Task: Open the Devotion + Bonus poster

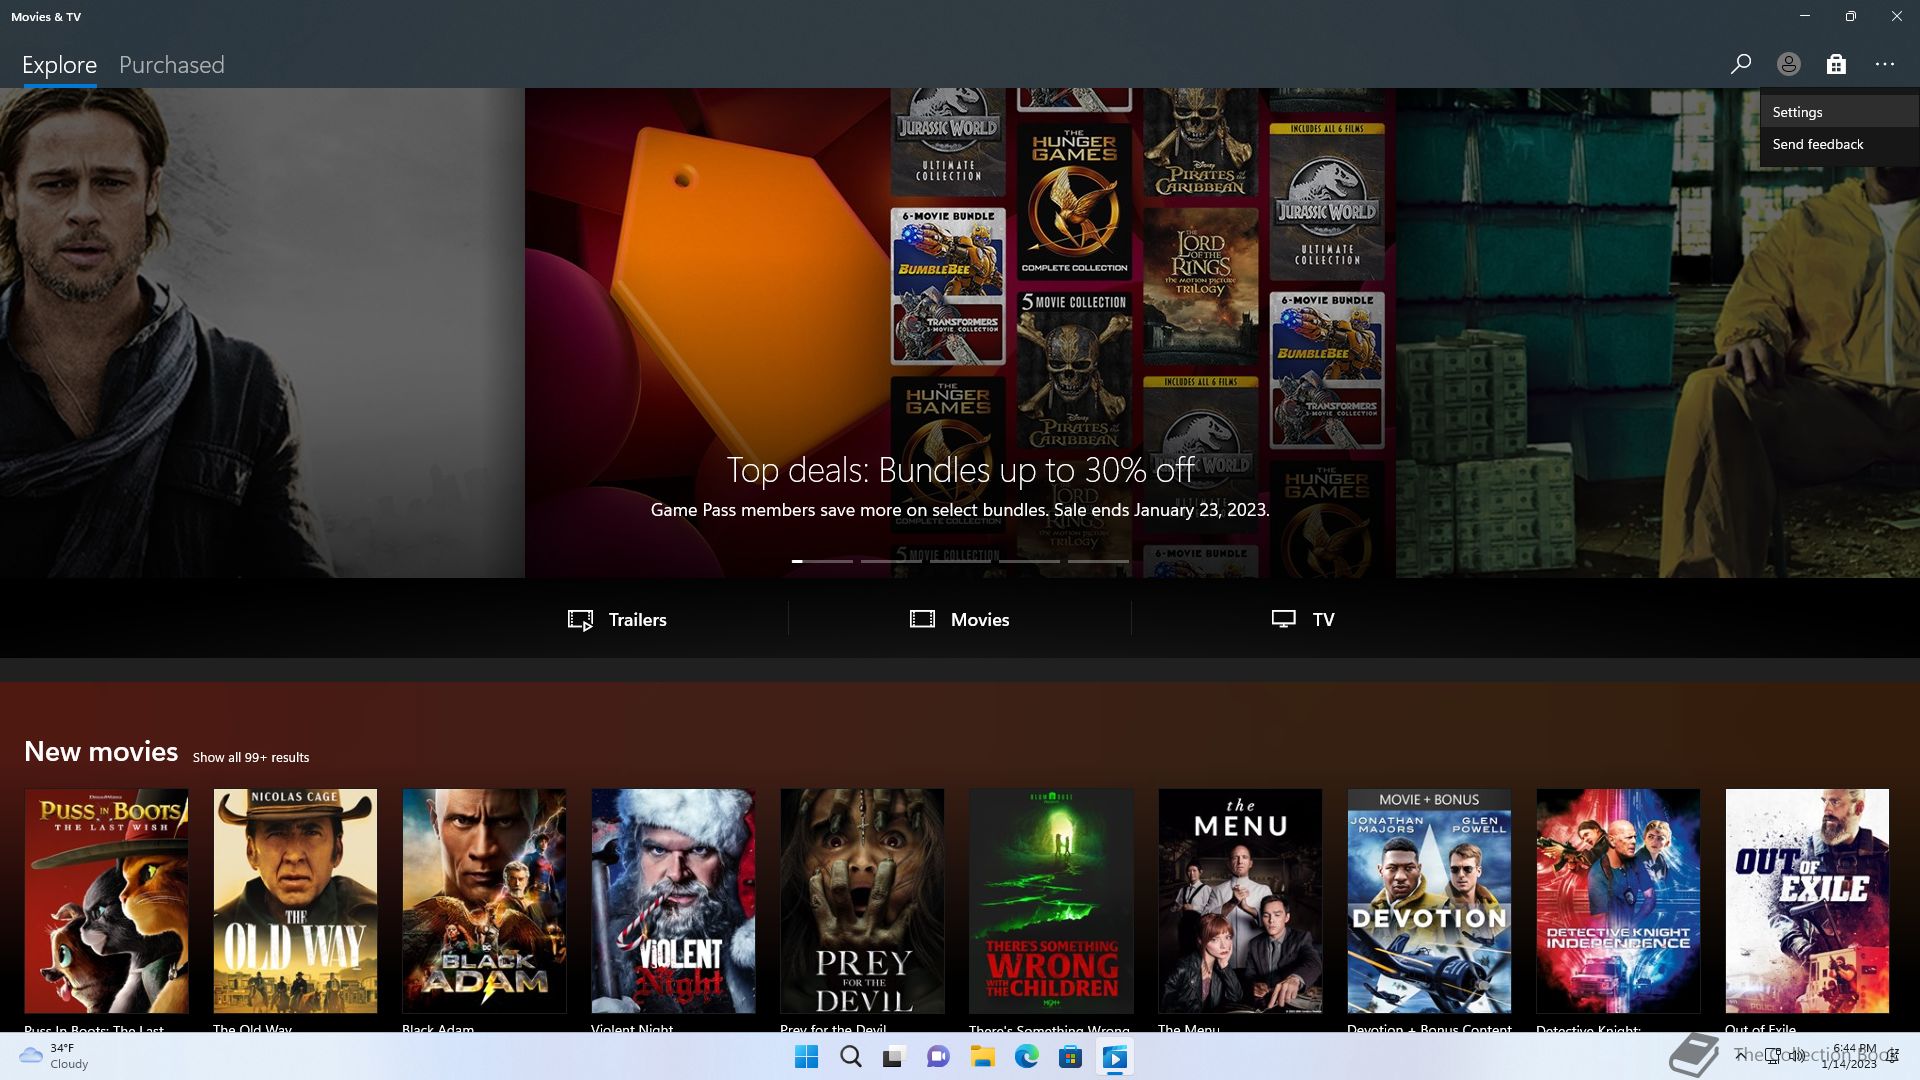Action: coord(1429,901)
